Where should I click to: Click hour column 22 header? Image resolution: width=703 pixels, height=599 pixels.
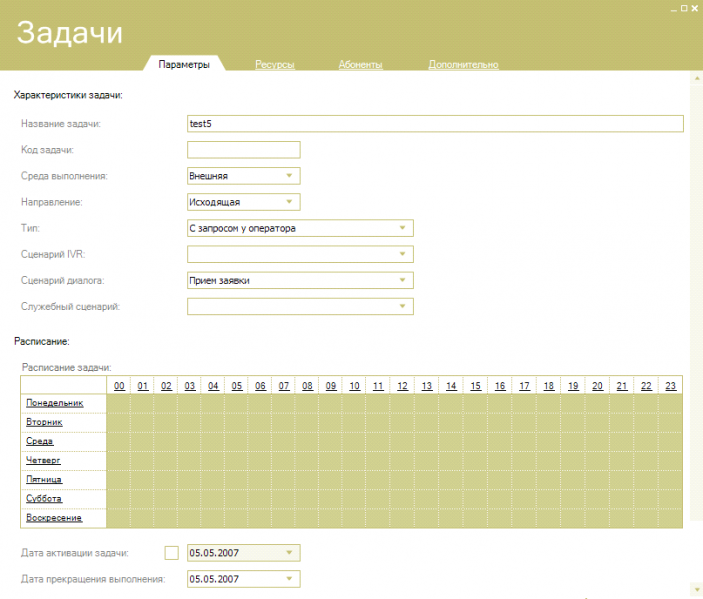pyautogui.click(x=646, y=386)
